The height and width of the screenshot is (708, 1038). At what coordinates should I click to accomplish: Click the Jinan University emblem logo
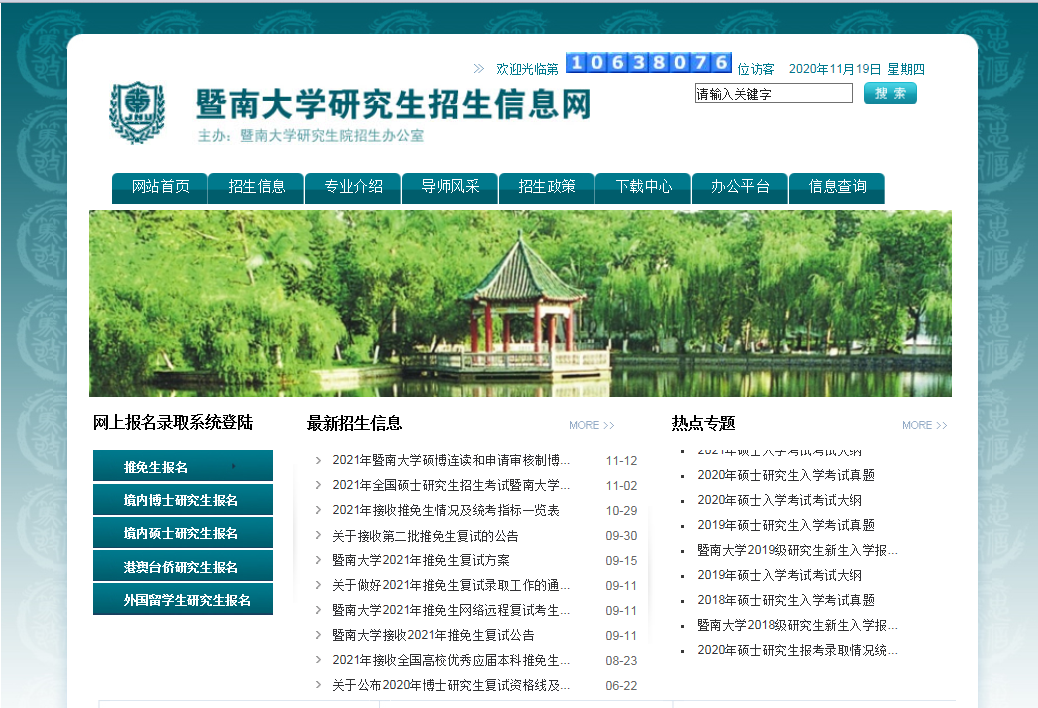point(139,111)
